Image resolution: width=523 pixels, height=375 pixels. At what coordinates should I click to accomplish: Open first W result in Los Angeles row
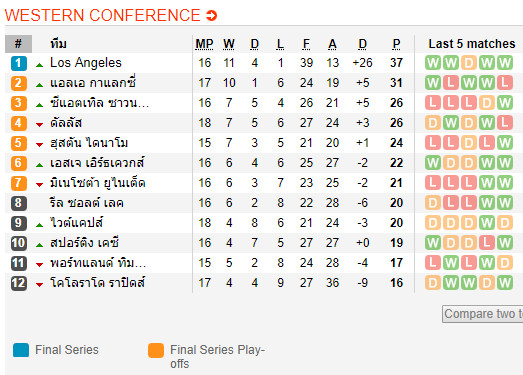click(x=433, y=63)
